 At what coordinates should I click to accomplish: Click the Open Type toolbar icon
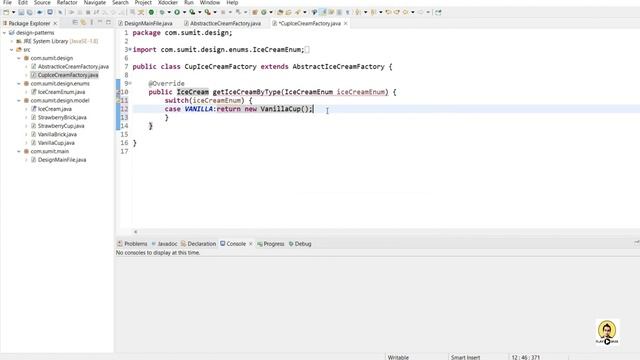(280, 12)
